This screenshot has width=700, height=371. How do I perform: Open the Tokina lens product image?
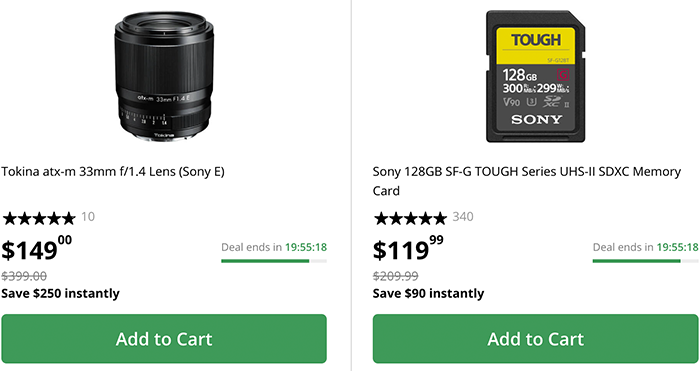coord(164,76)
